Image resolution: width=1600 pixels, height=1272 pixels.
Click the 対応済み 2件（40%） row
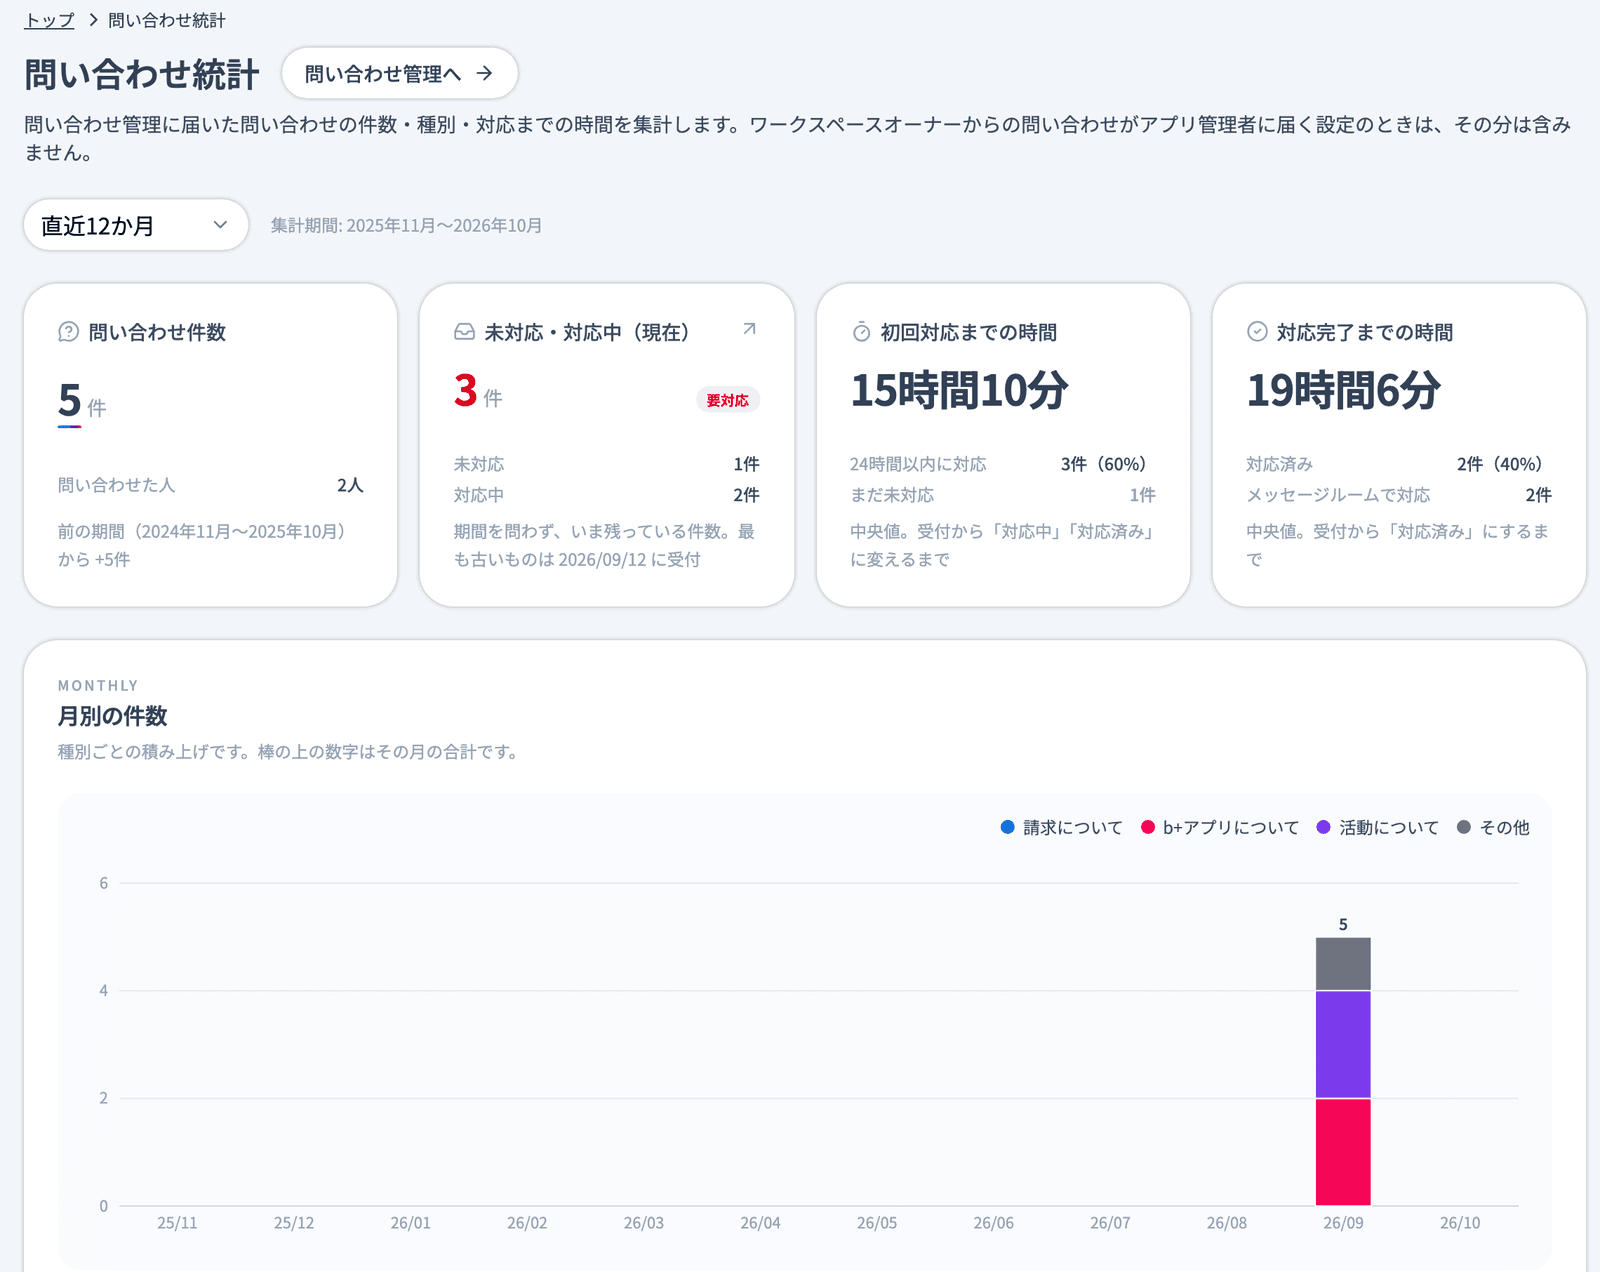1398,464
